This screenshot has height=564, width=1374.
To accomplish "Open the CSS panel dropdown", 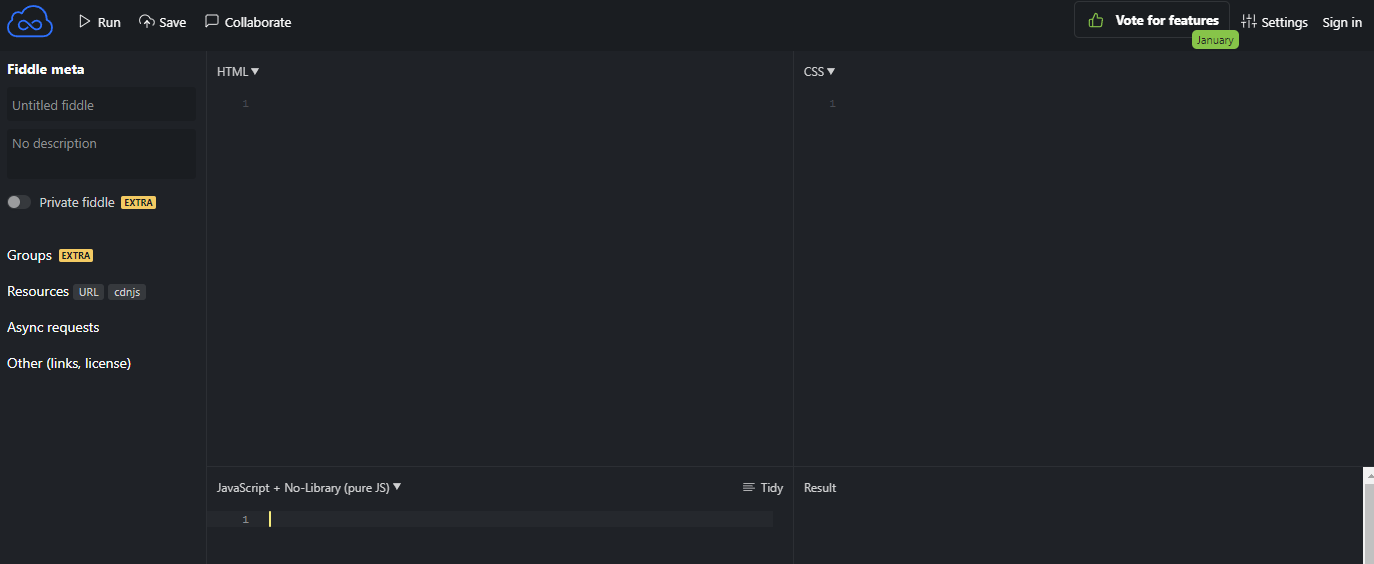I will tap(819, 71).
